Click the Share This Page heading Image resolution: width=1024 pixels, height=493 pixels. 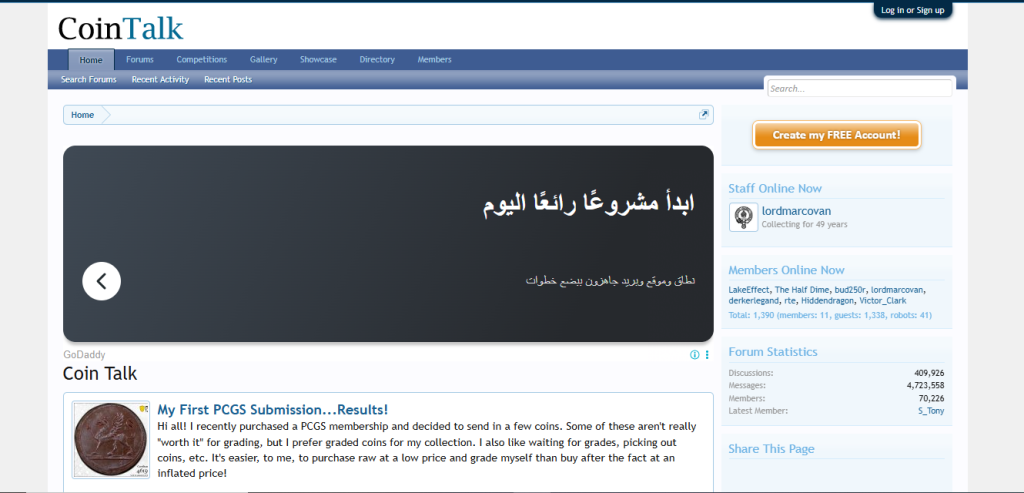(x=771, y=449)
